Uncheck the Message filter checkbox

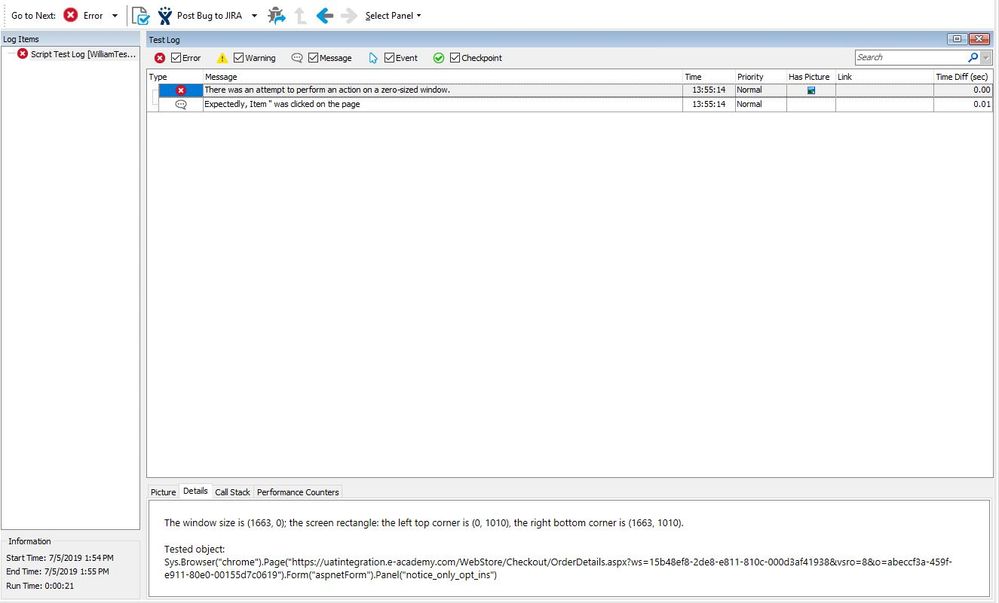313,57
